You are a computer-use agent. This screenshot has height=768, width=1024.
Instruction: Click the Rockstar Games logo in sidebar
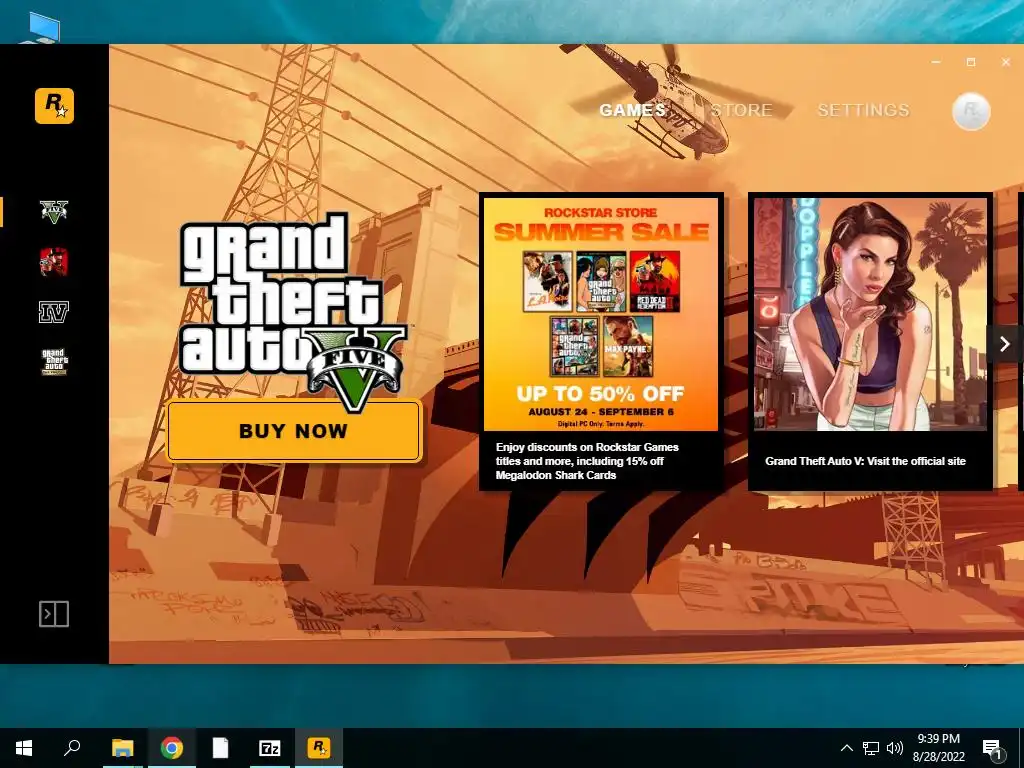tap(54, 106)
